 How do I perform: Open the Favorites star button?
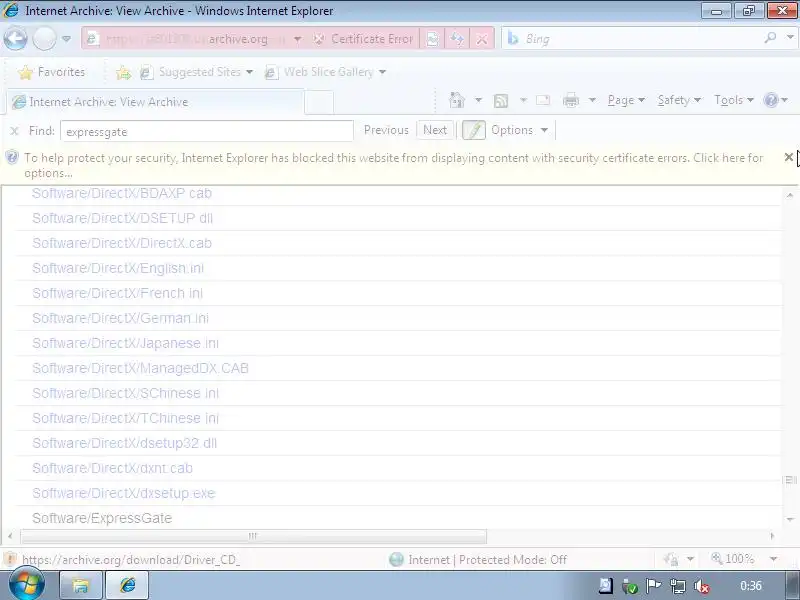coord(51,72)
